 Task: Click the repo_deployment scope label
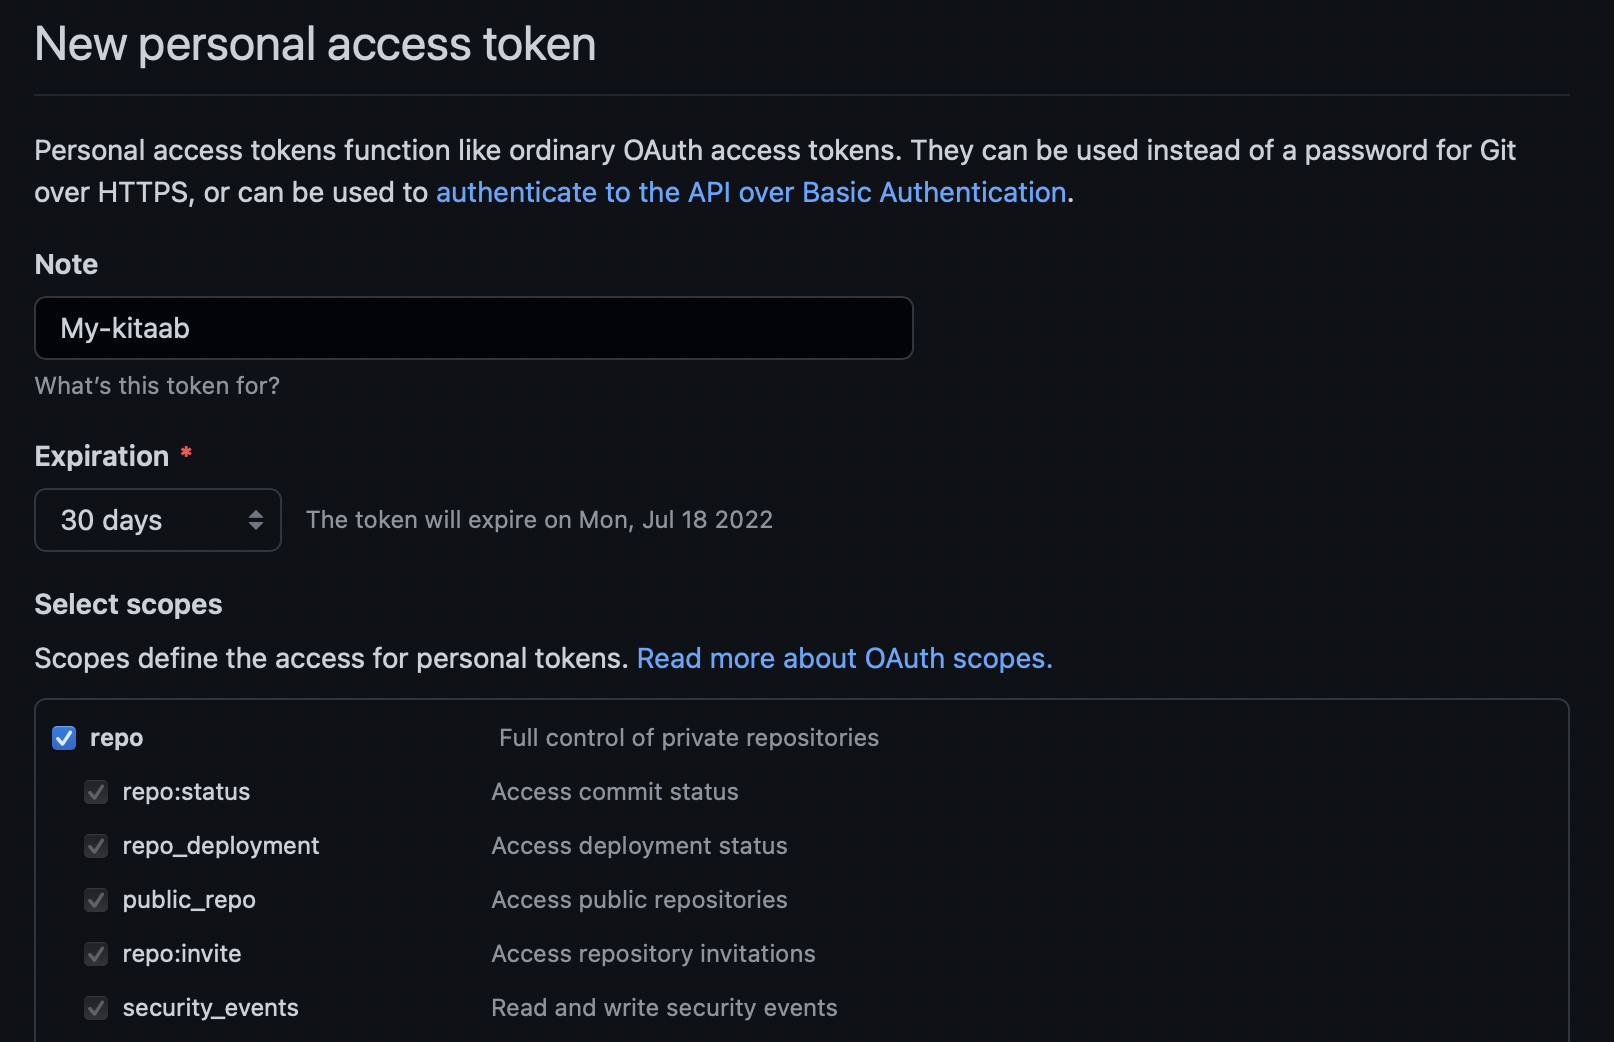click(220, 846)
